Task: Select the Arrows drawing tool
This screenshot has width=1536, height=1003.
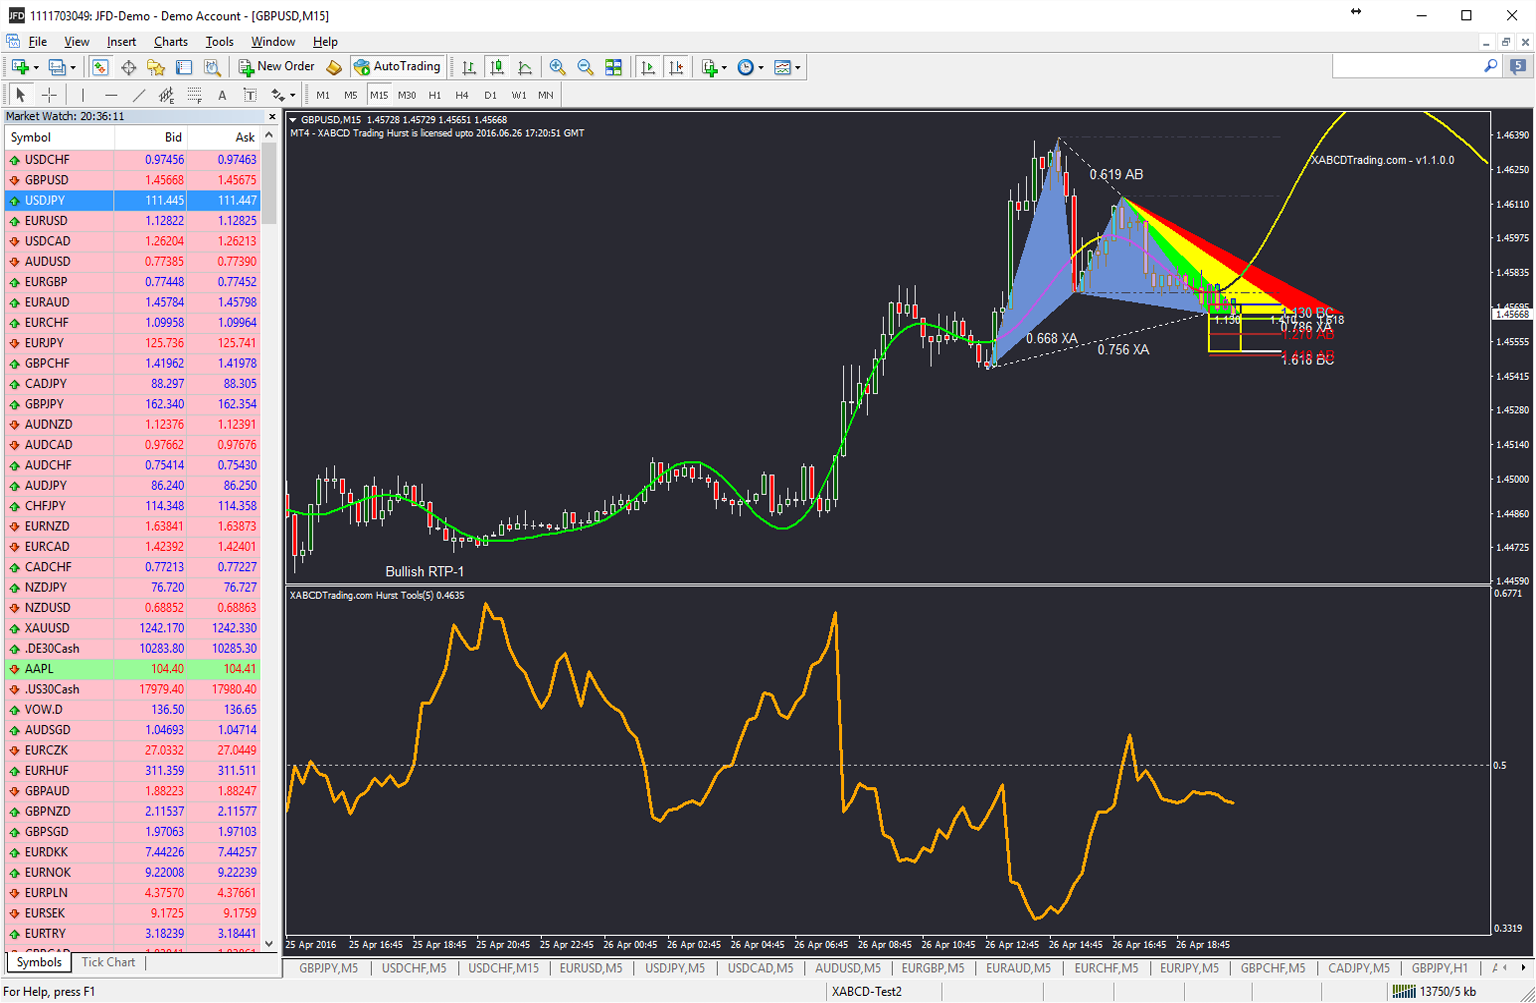Action: 278,95
